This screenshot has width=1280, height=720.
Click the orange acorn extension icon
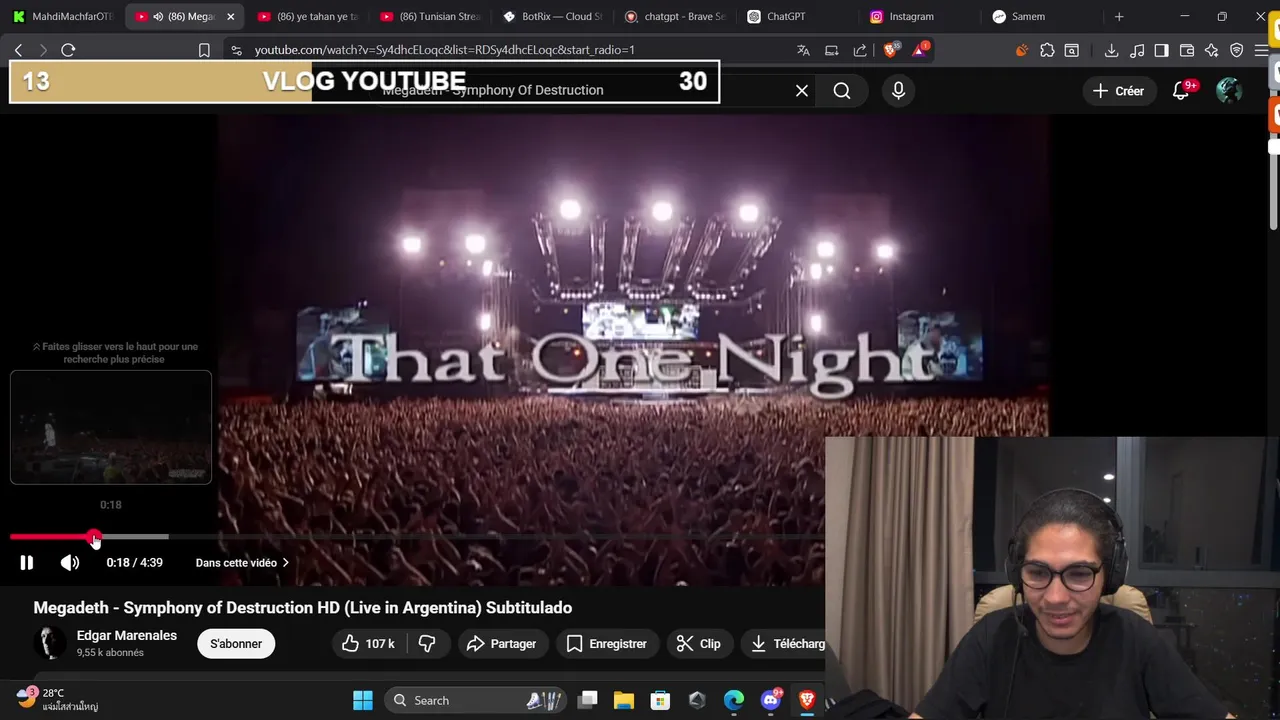click(1021, 50)
